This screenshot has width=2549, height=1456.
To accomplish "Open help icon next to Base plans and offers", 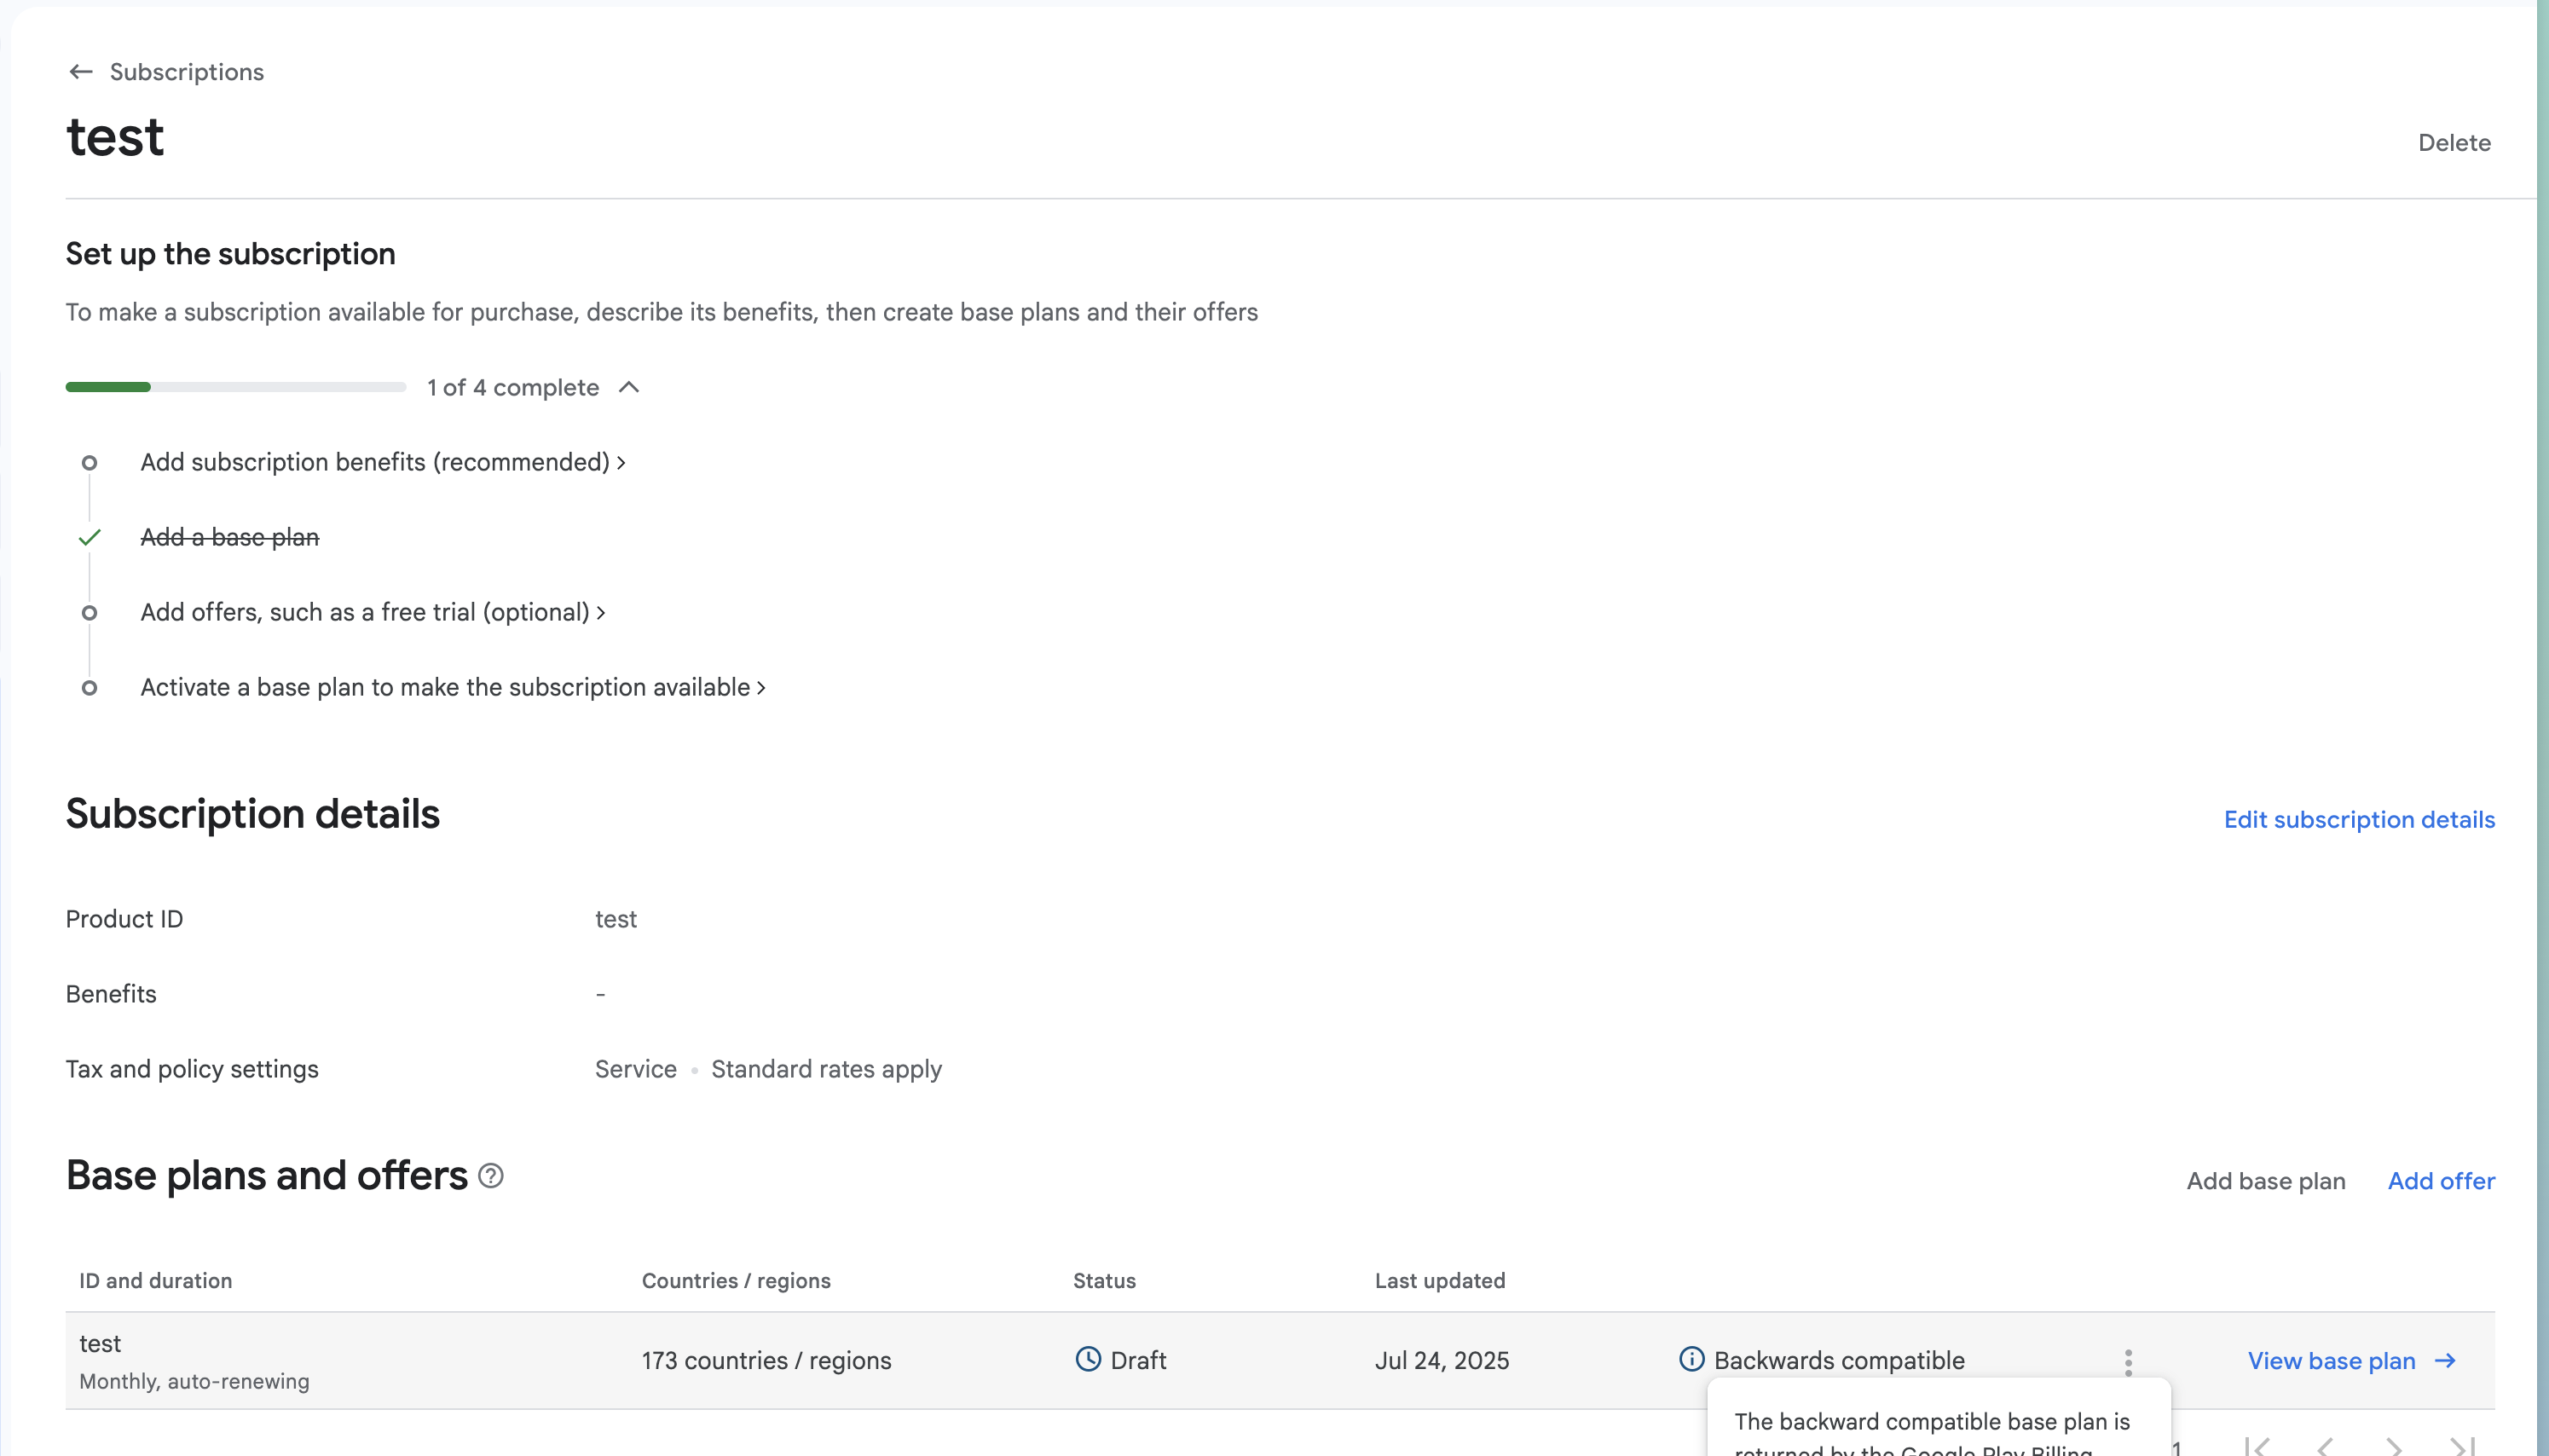I will click(x=491, y=1176).
